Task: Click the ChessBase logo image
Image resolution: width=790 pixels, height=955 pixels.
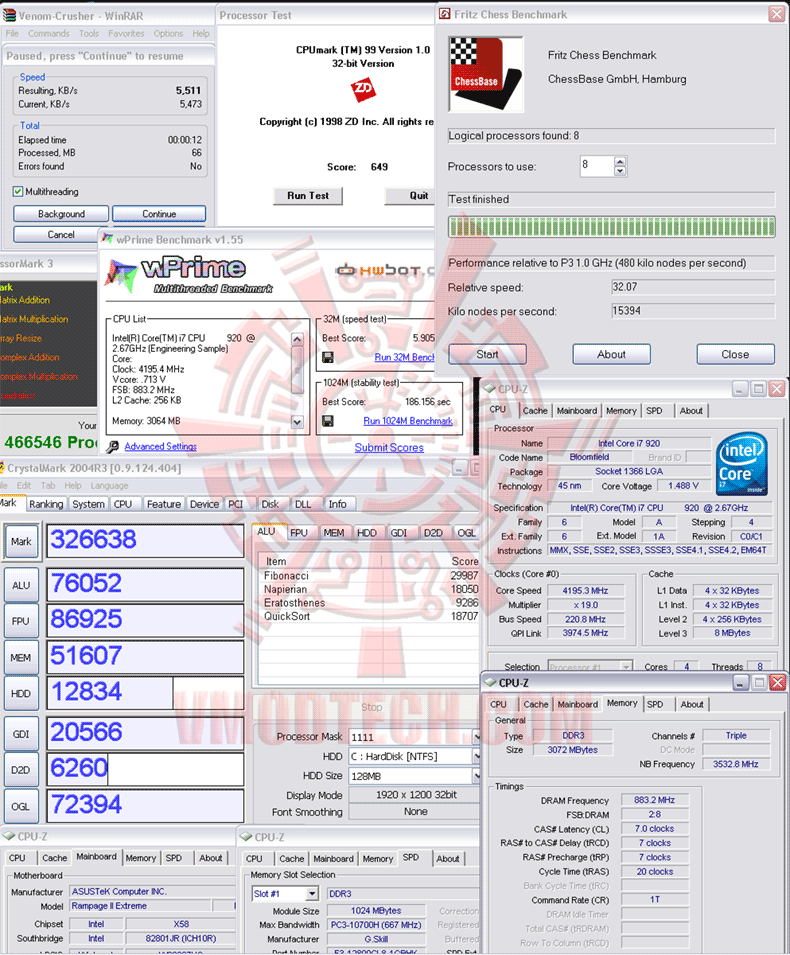Action: 486,74
